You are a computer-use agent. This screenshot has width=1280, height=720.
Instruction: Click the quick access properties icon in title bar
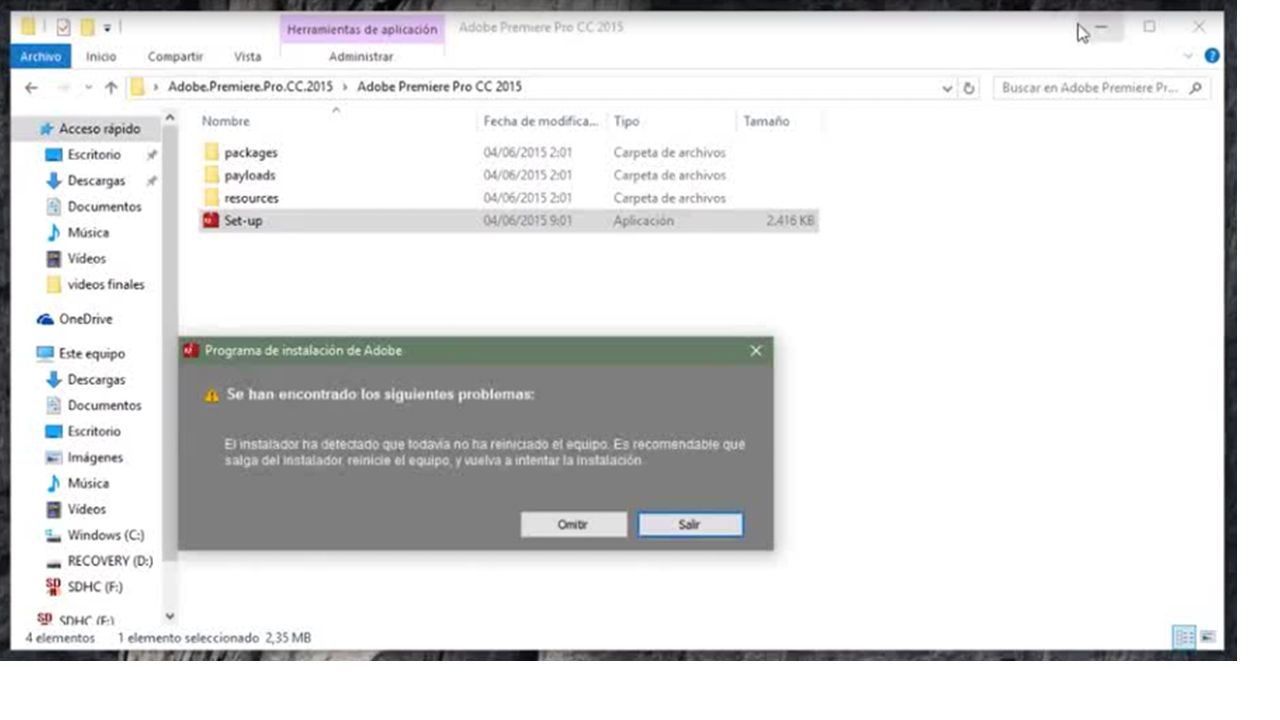pyautogui.click(x=62, y=27)
